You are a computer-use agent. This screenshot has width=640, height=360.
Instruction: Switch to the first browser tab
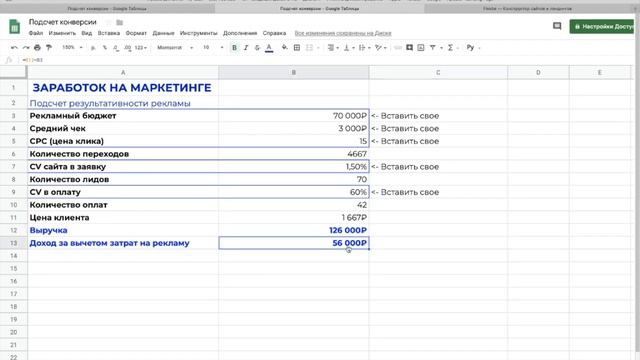pos(107,9)
